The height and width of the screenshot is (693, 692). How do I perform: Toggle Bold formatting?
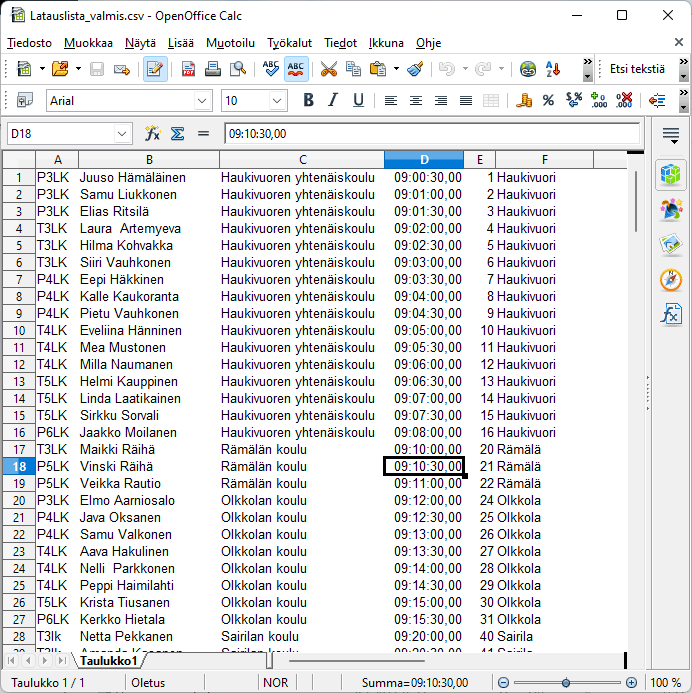308,100
